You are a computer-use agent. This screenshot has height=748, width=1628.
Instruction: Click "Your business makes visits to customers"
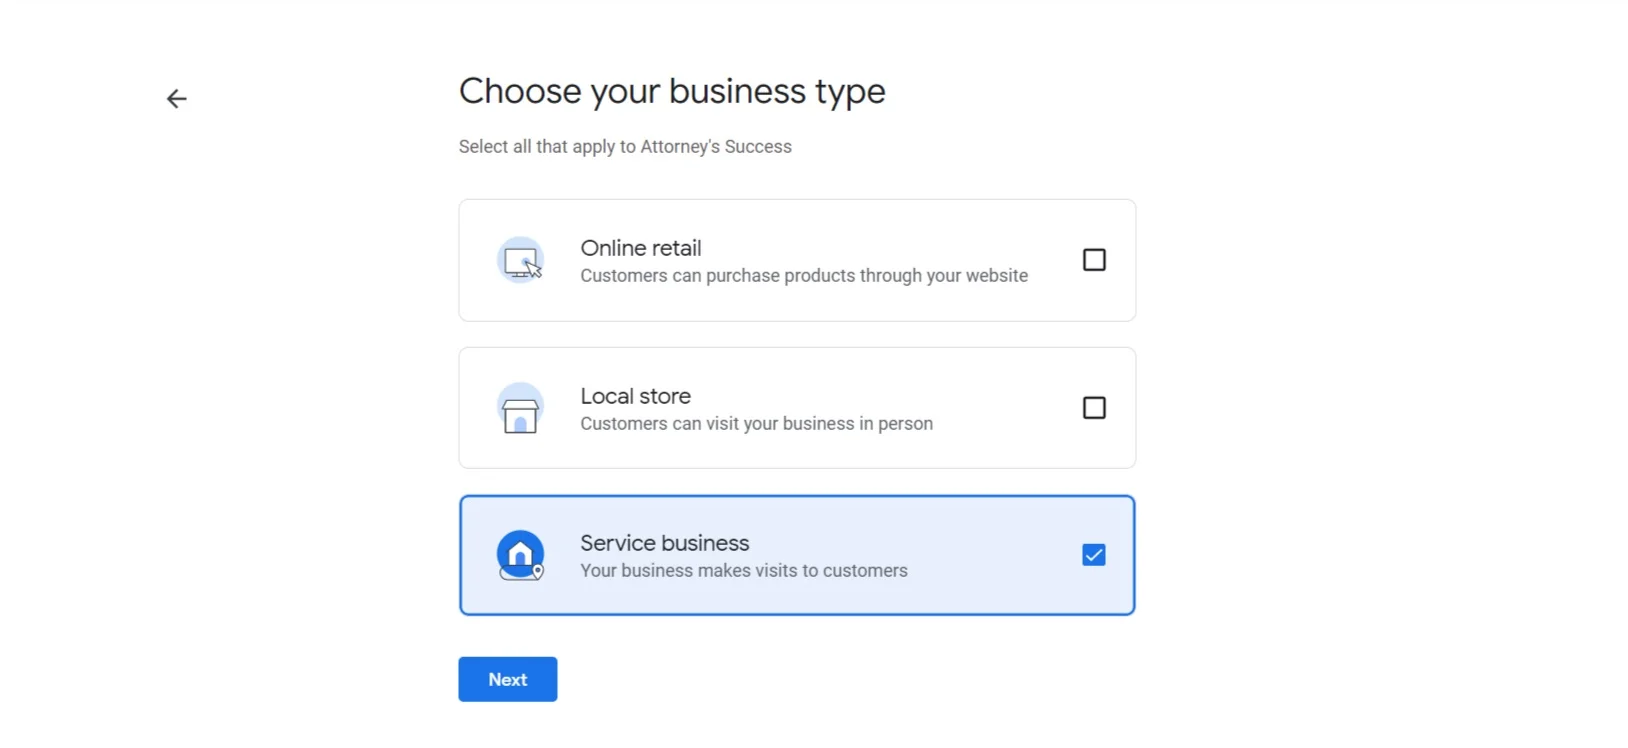point(744,571)
